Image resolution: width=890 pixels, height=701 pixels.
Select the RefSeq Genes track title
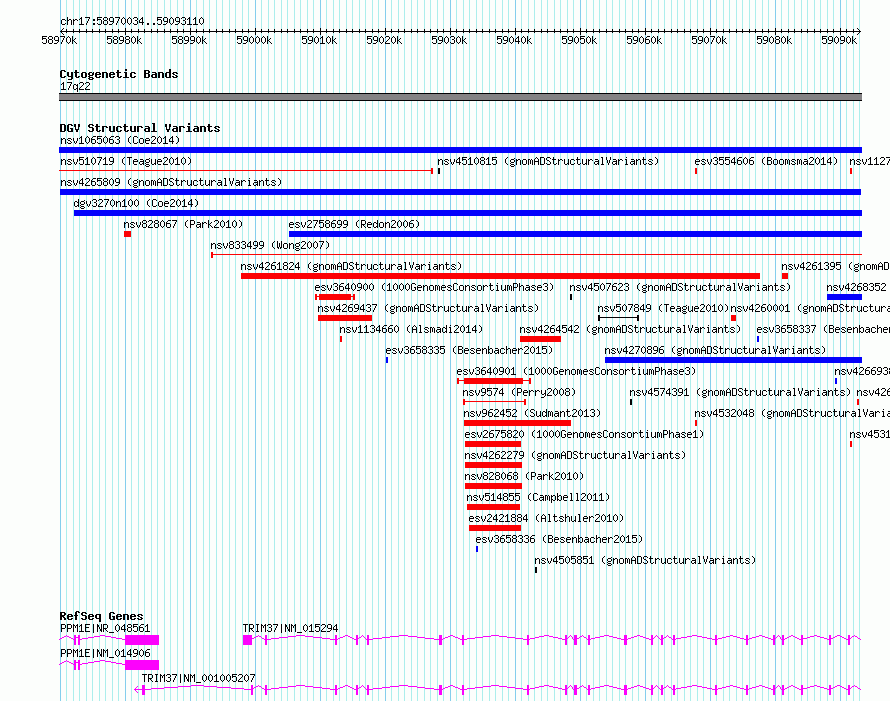click(102, 616)
